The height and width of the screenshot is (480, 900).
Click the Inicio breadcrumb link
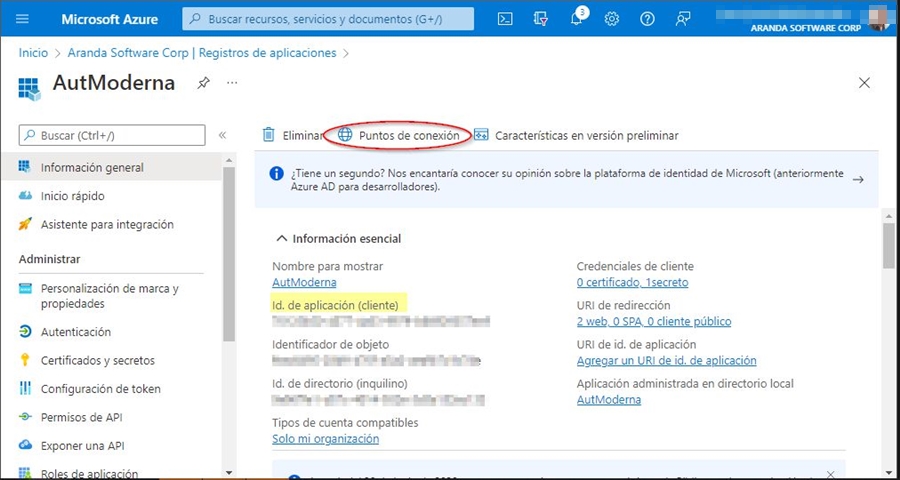click(x=33, y=53)
